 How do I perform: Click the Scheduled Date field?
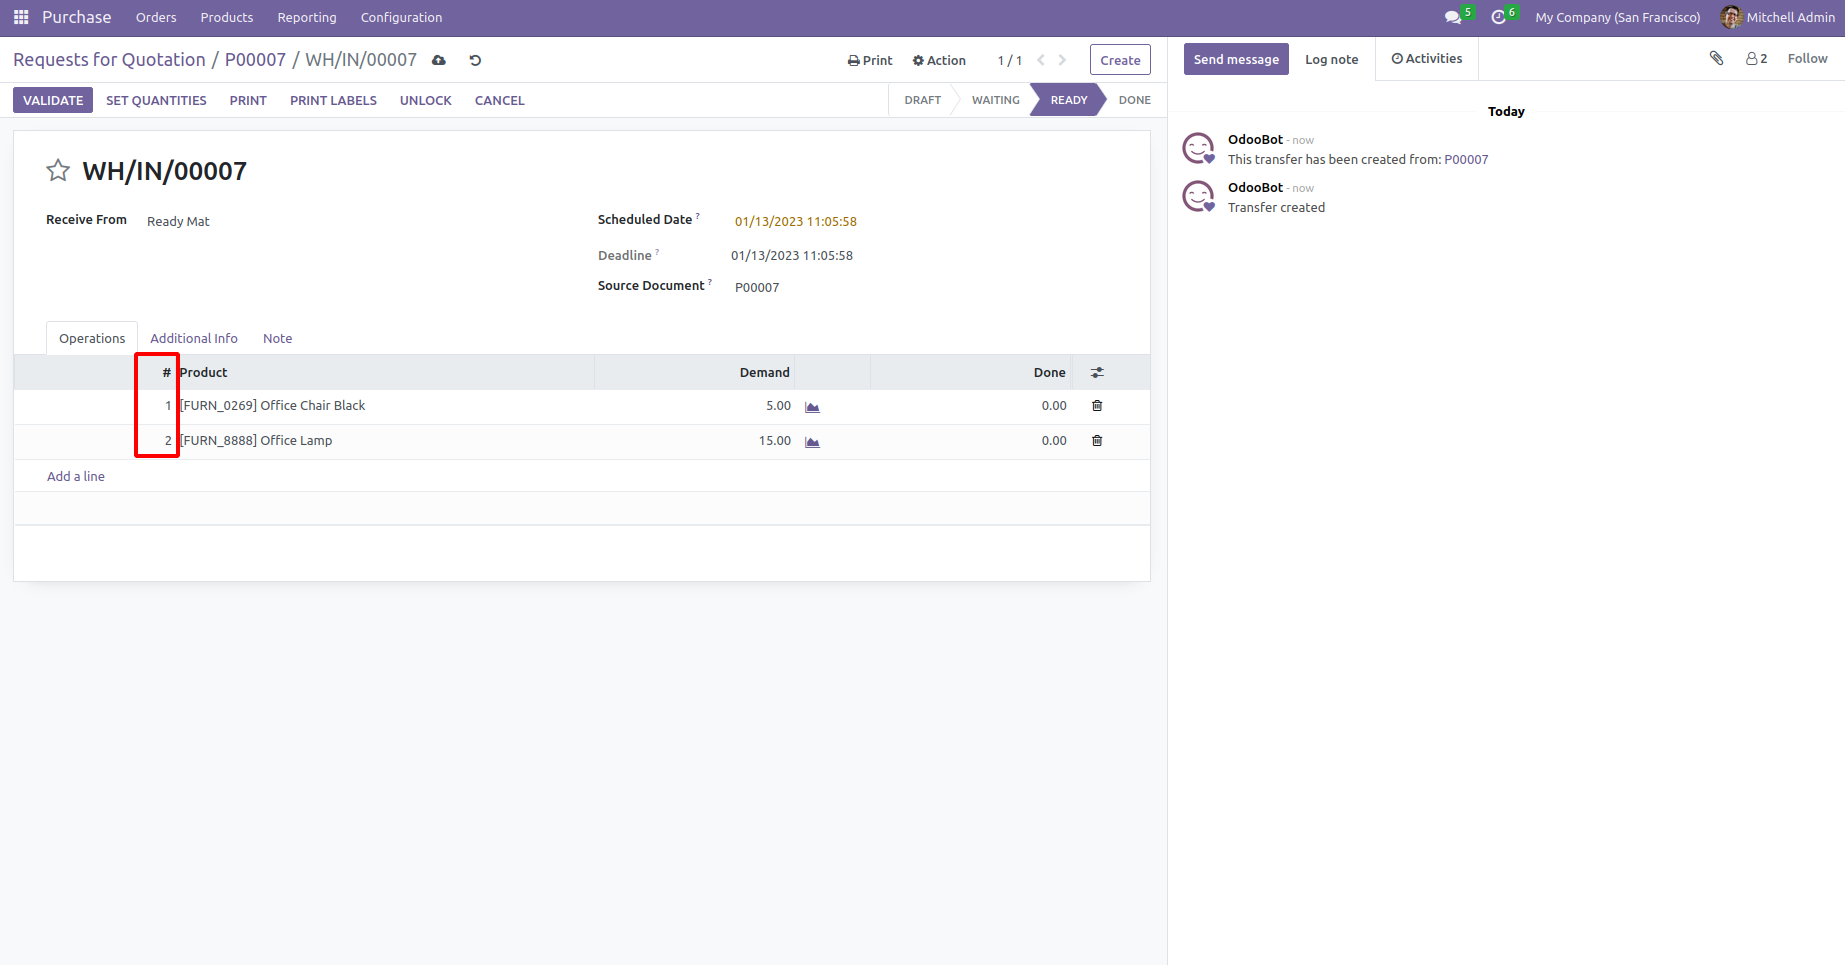click(796, 221)
